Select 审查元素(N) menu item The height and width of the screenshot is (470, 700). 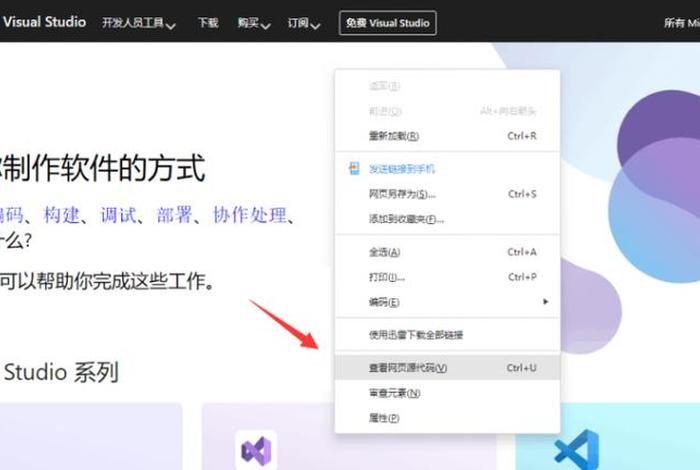point(447,393)
